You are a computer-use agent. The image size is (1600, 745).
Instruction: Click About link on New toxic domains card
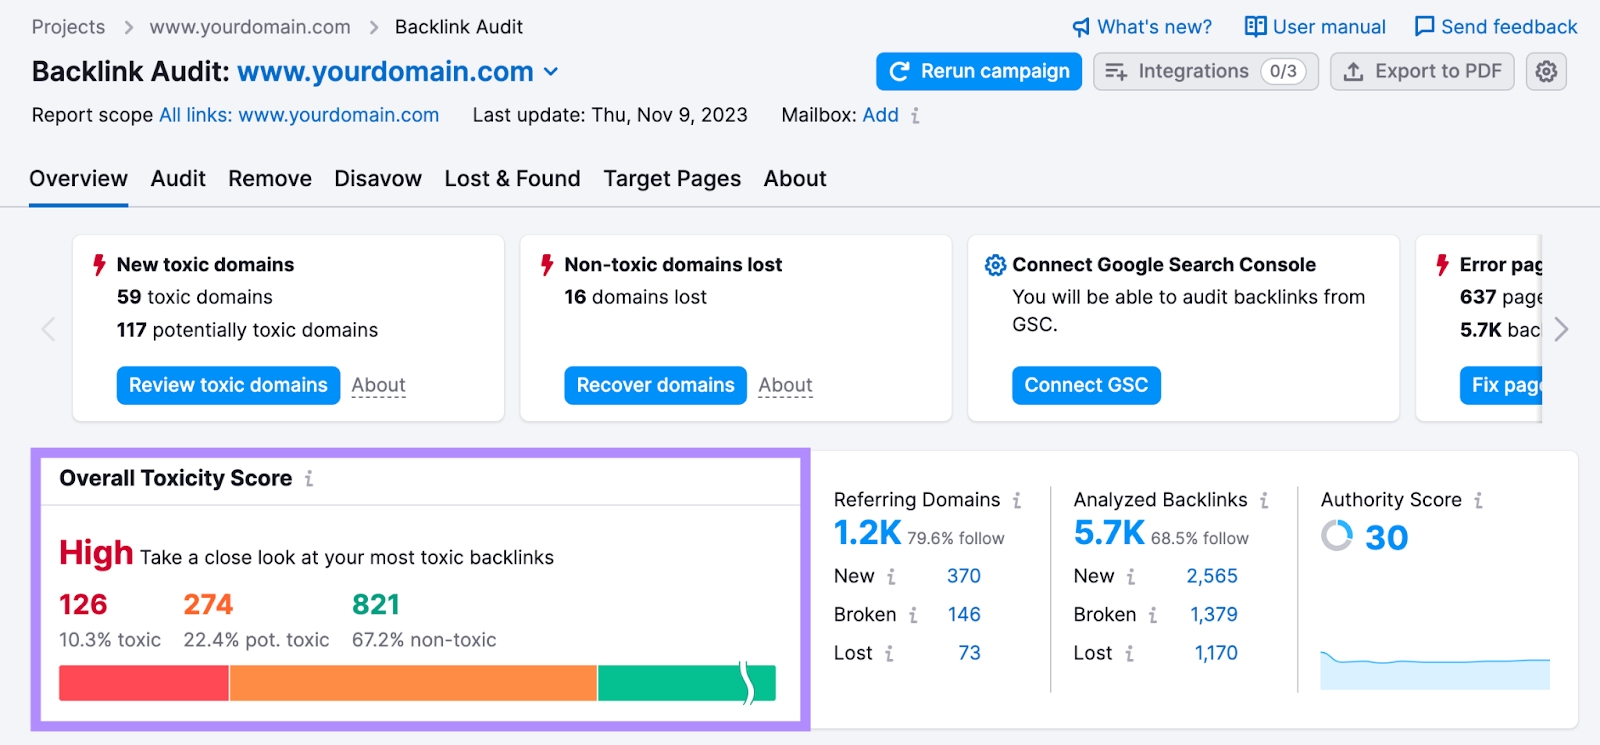378,385
